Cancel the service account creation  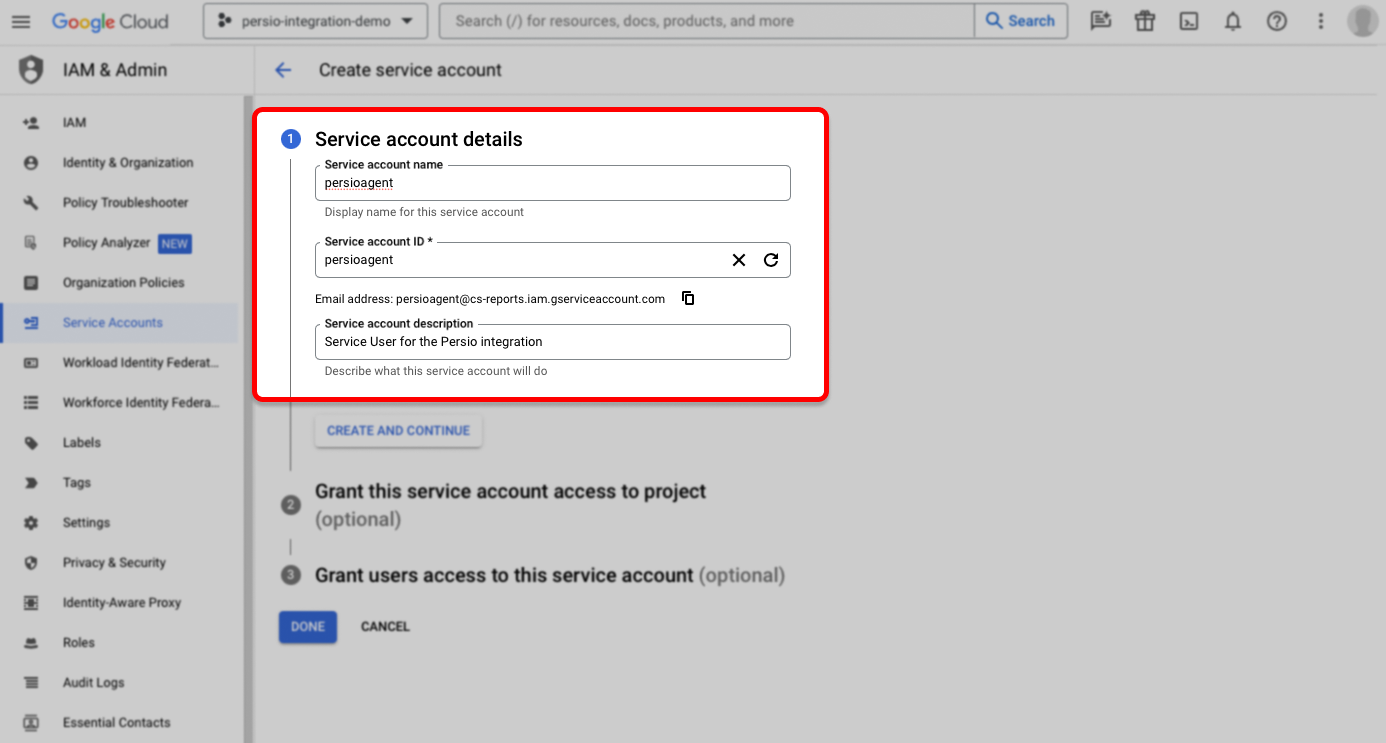pos(385,626)
